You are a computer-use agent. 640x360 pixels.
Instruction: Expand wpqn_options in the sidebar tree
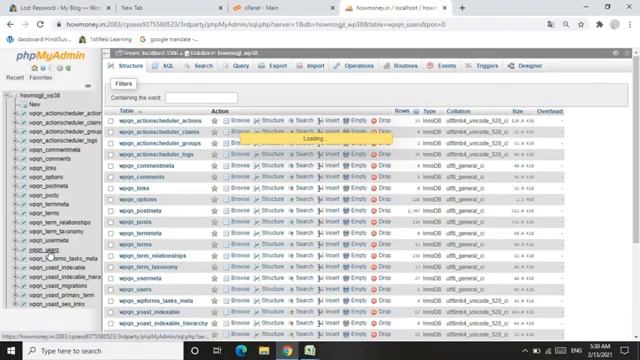point(16,177)
